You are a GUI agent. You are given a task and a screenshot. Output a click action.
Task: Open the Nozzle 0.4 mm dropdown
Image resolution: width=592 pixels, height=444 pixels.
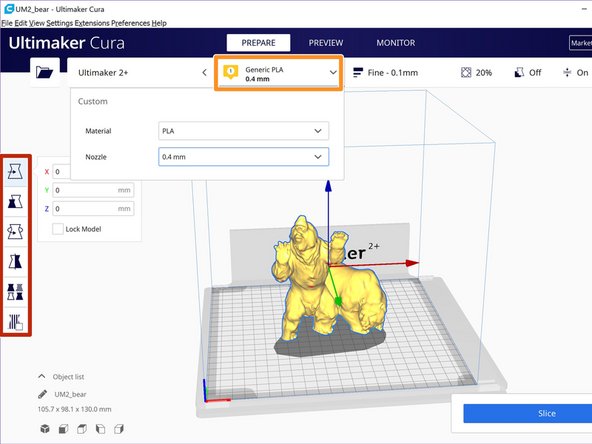tap(244, 157)
